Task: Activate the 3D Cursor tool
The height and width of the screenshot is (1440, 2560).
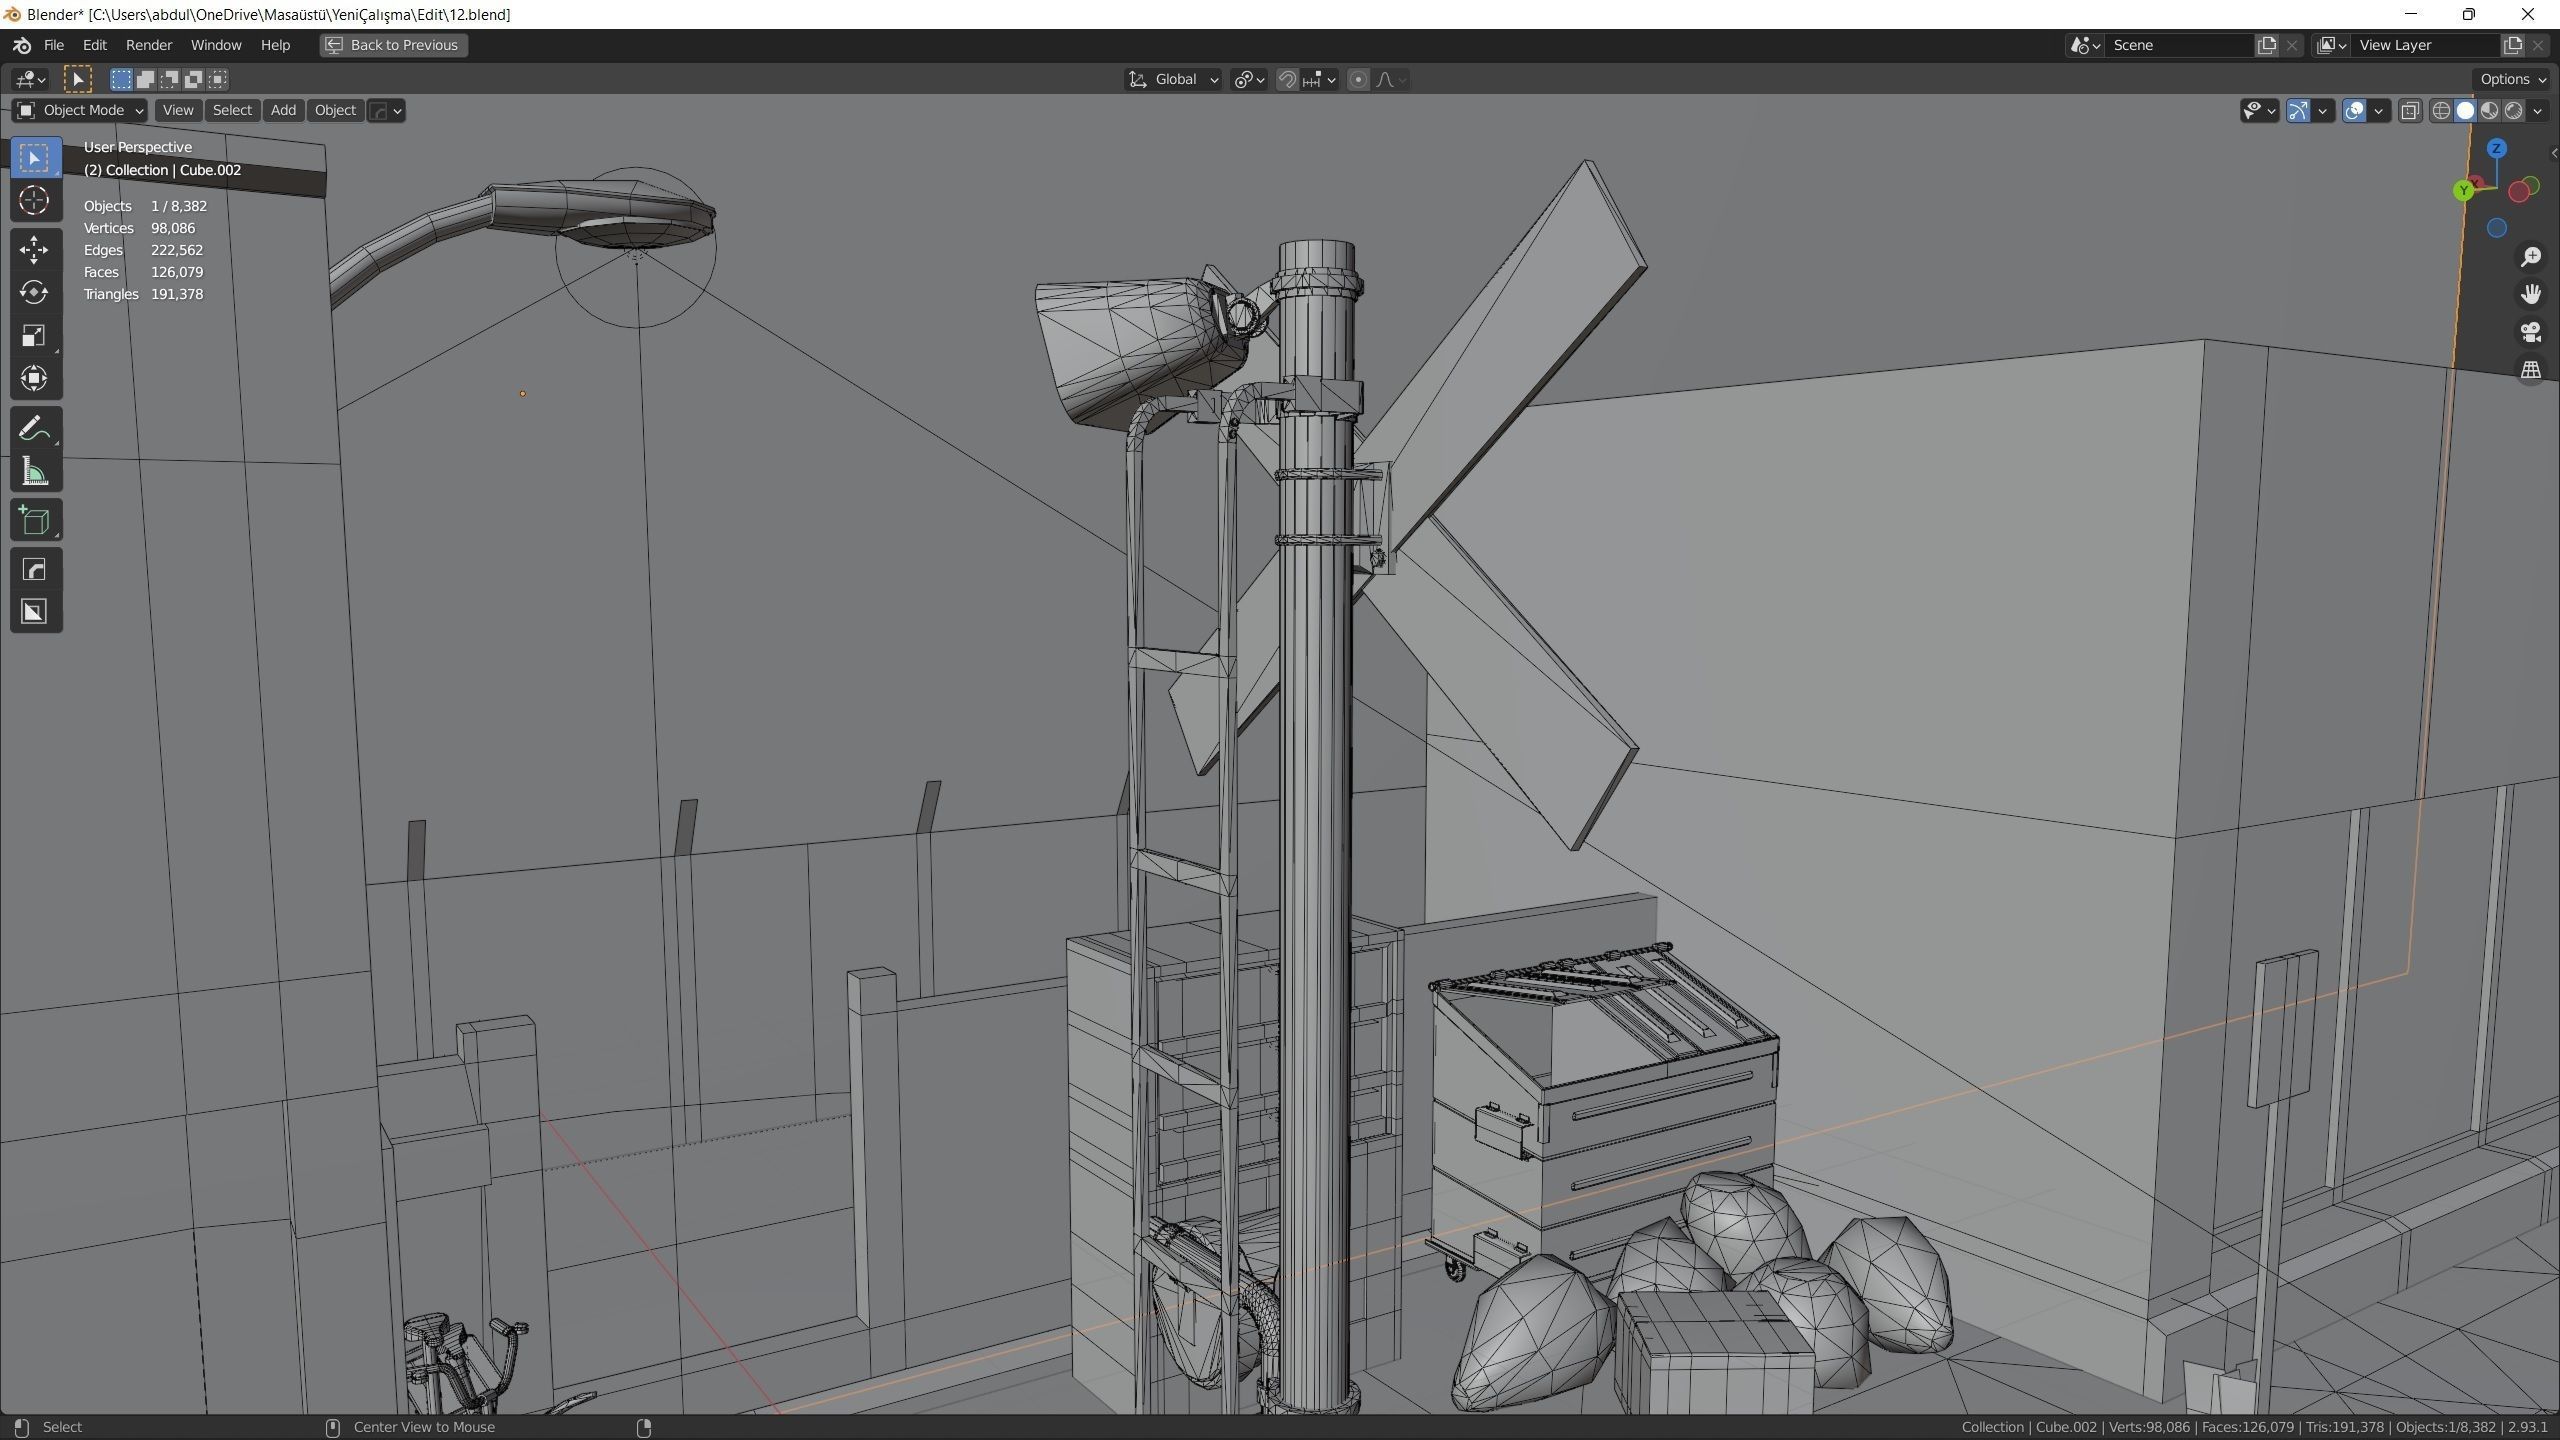Action: [34, 201]
